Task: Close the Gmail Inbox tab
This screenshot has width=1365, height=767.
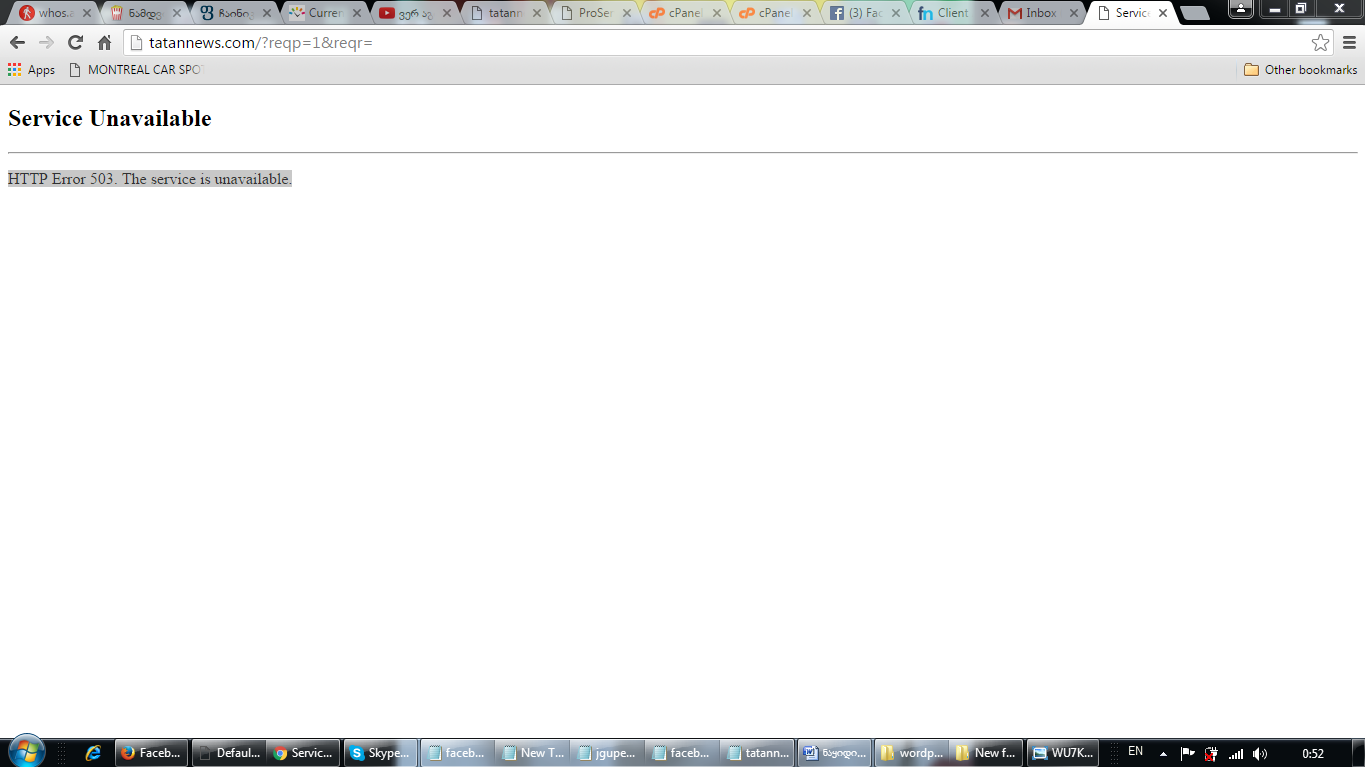Action: click(x=1076, y=13)
